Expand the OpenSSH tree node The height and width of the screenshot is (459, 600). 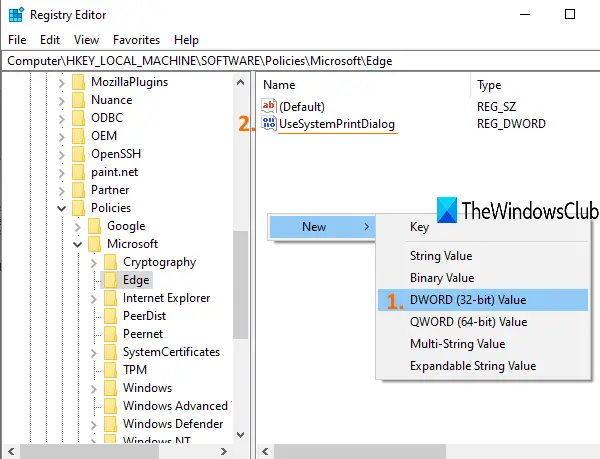tap(62, 154)
